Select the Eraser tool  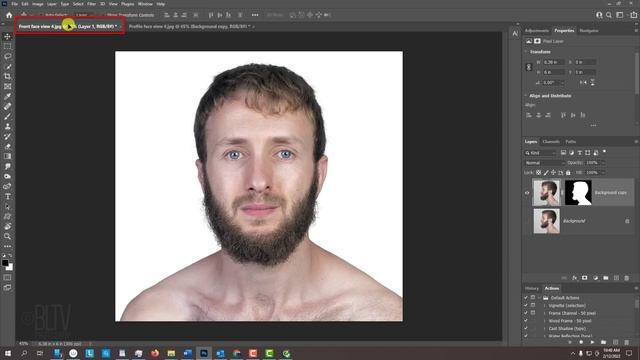click(7, 146)
